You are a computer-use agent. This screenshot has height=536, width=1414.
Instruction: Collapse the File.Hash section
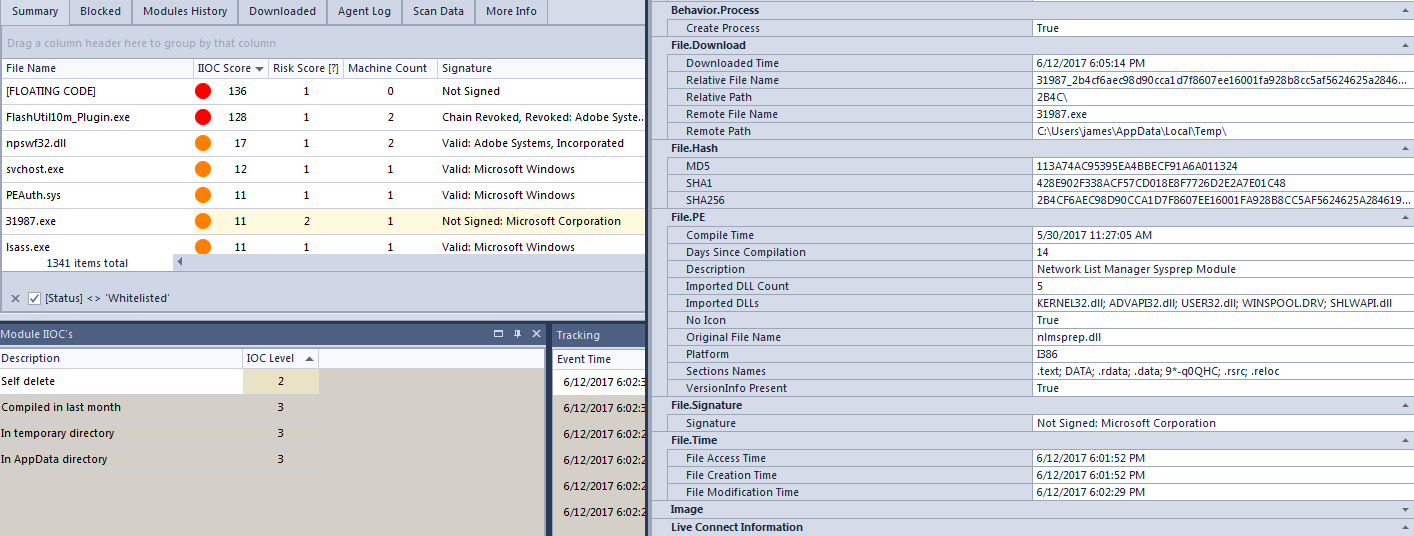tap(1405, 148)
